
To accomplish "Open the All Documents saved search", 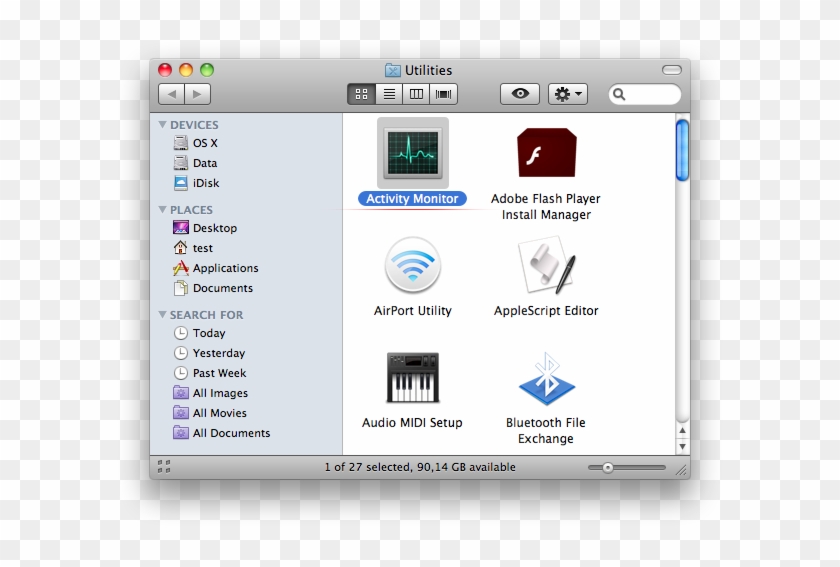I will pyautogui.click(x=222, y=432).
